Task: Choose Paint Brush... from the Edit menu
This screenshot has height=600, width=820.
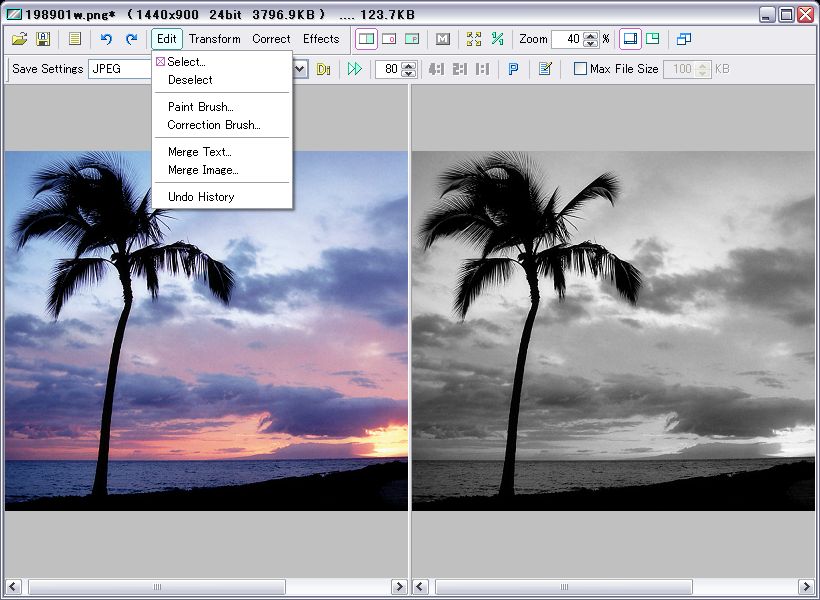Action: point(200,107)
